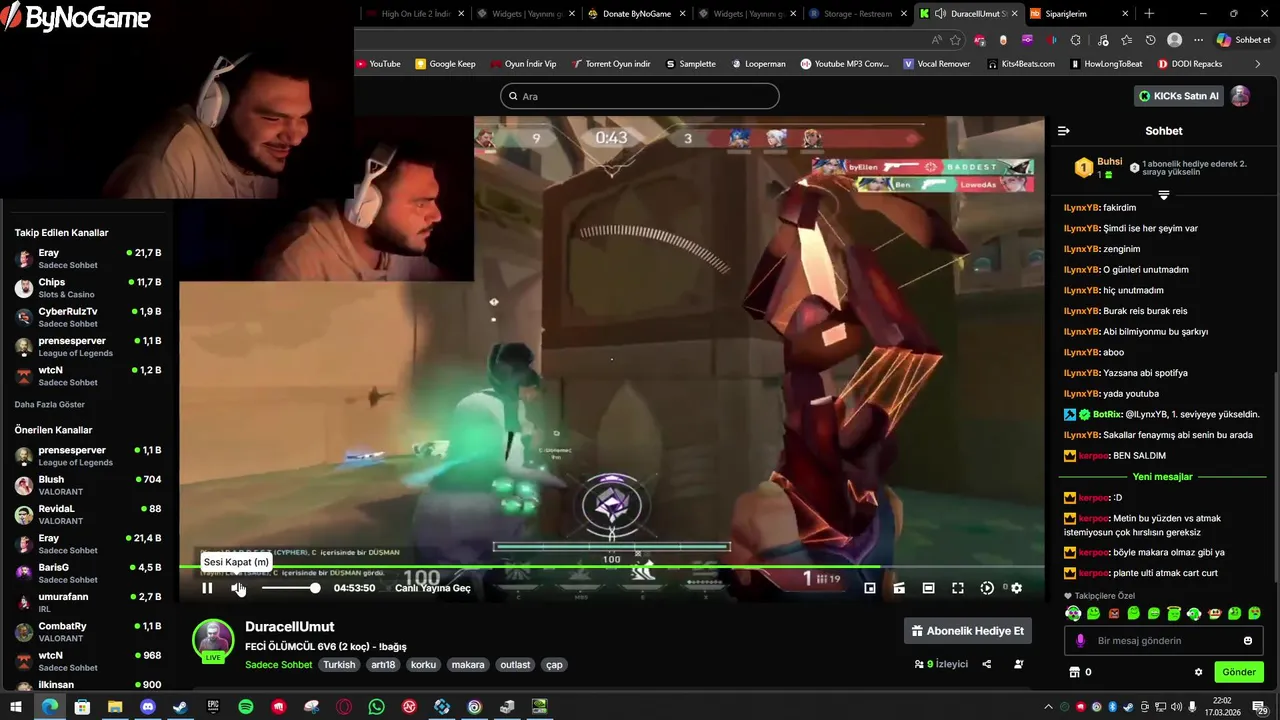Open Discord from the taskbar
This screenshot has width=1280, height=720.
(148, 707)
